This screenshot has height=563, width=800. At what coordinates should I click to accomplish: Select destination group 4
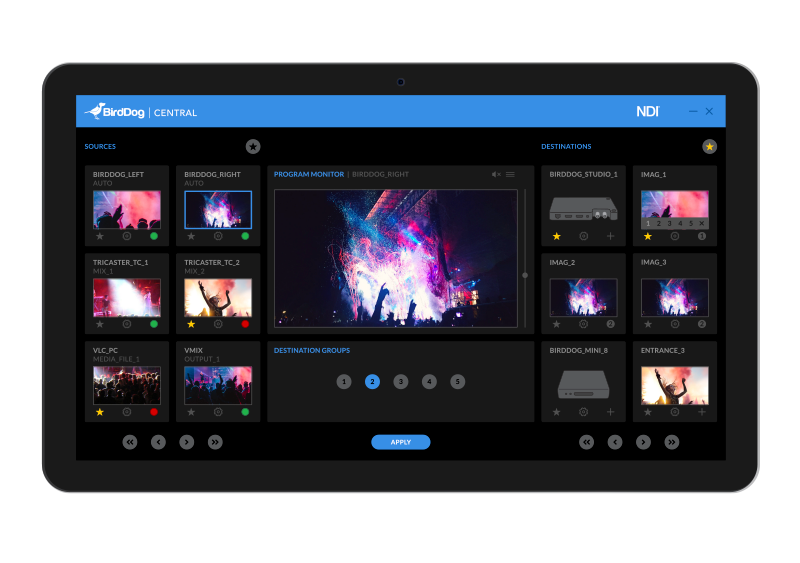coord(430,381)
